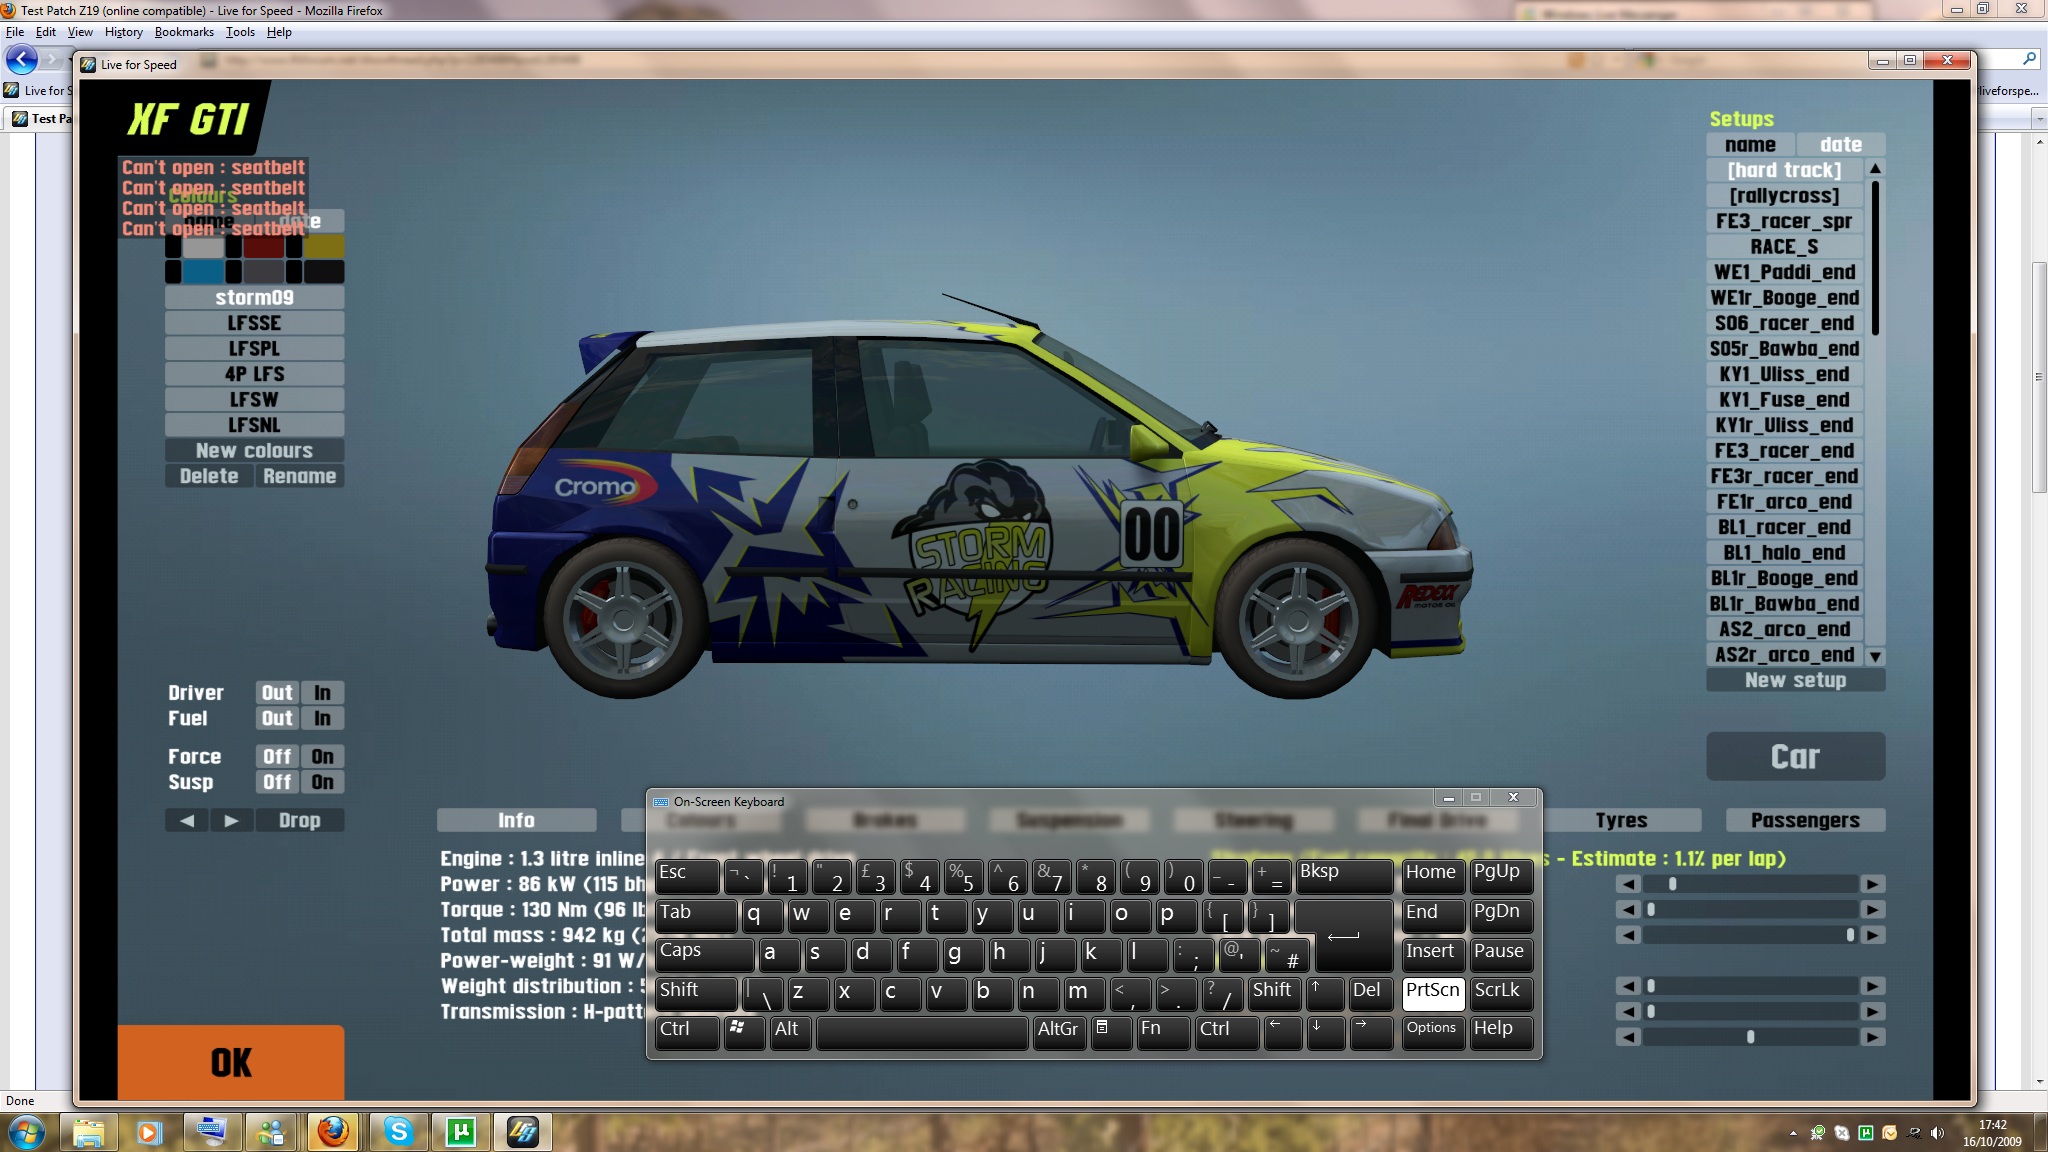Open Skype from the taskbar
The width and height of the screenshot is (2048, 1152).
tap(398, 1131)
